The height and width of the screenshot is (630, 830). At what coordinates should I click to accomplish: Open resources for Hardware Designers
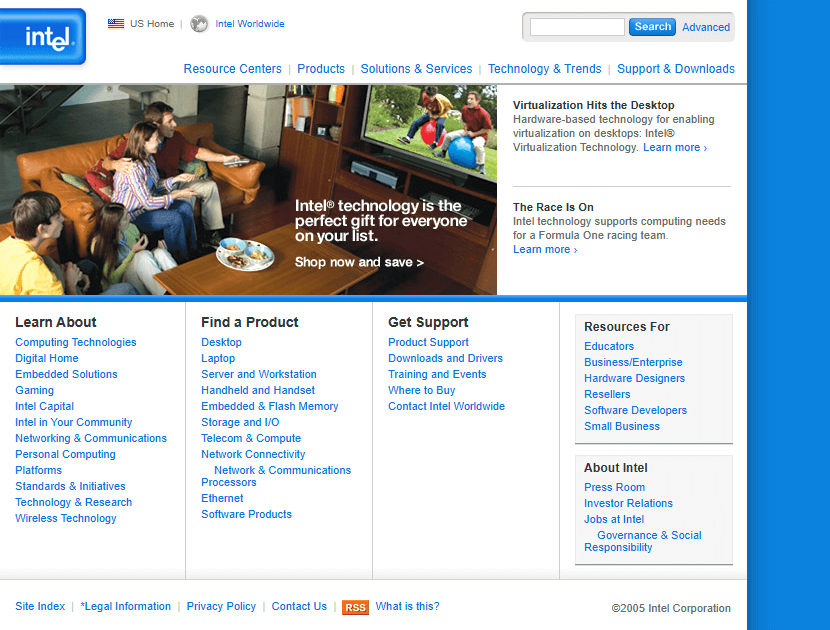(x=634, y=378)
